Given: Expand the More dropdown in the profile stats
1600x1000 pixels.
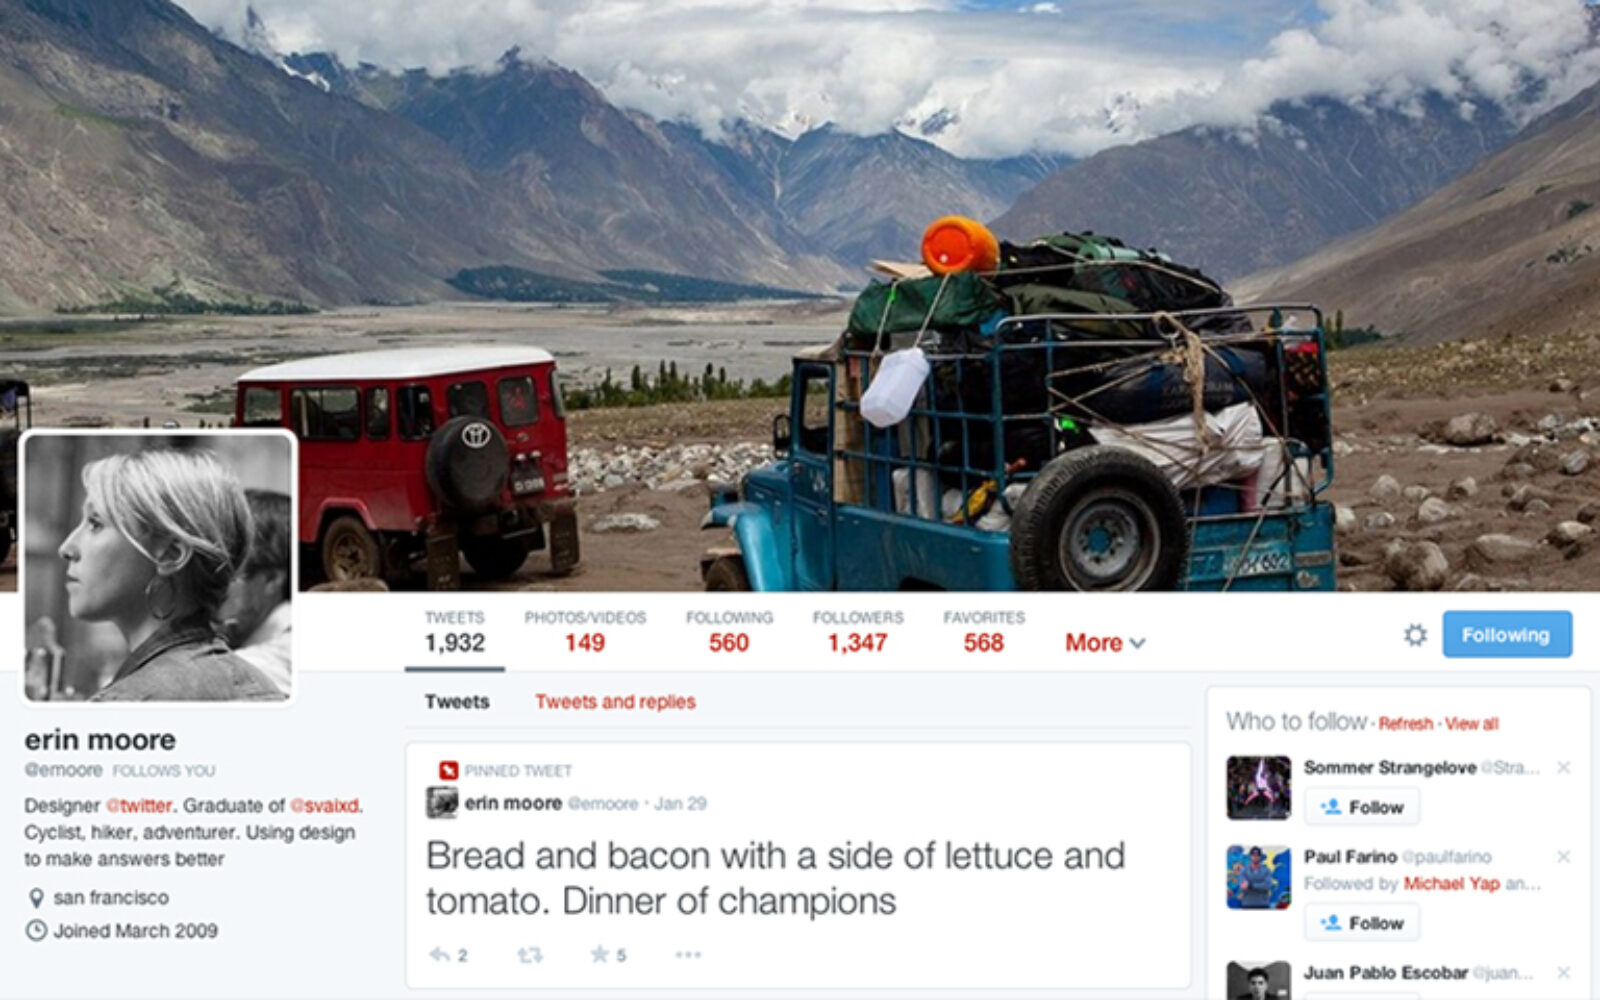Looking at the screenshot, I should 1105,643.
